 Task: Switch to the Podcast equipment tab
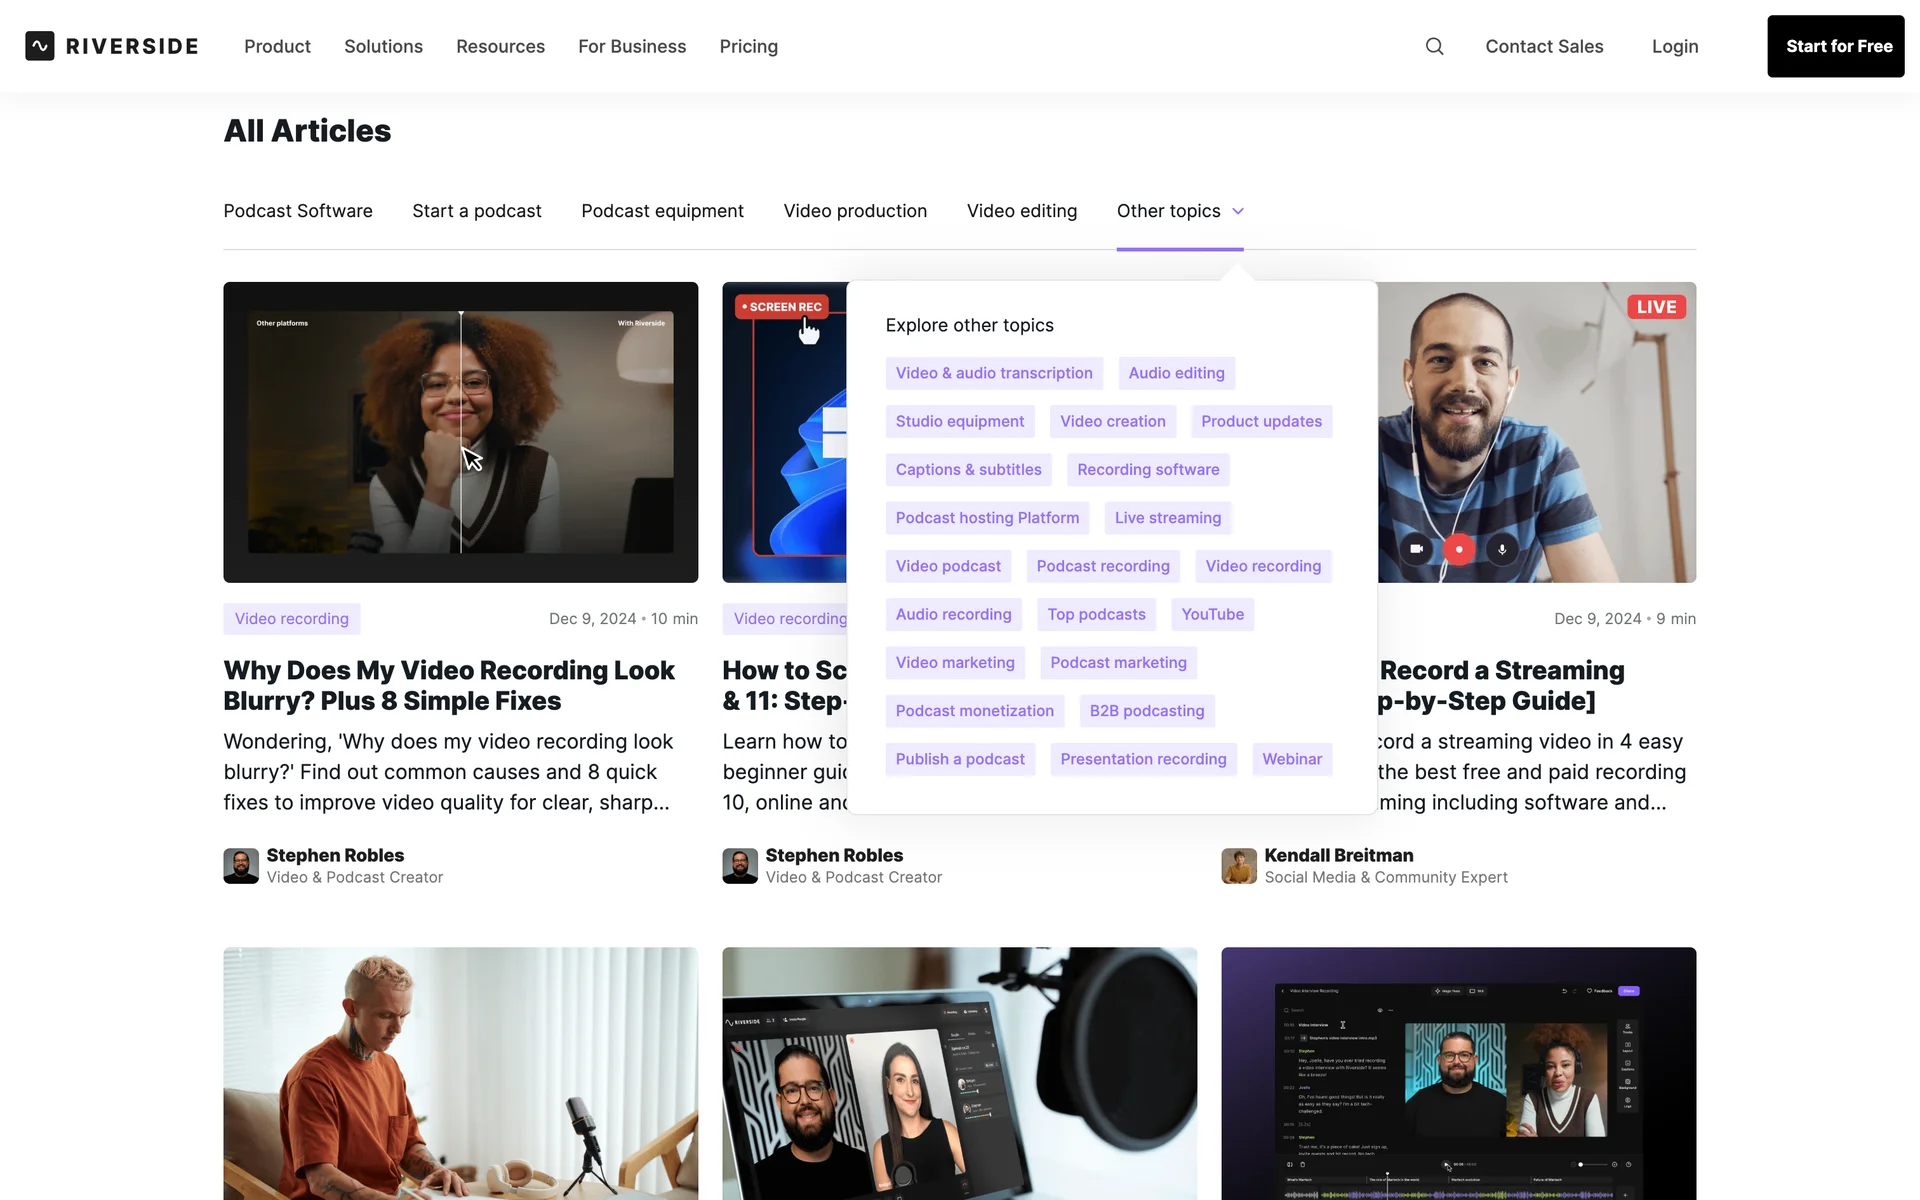pos(662,211)
